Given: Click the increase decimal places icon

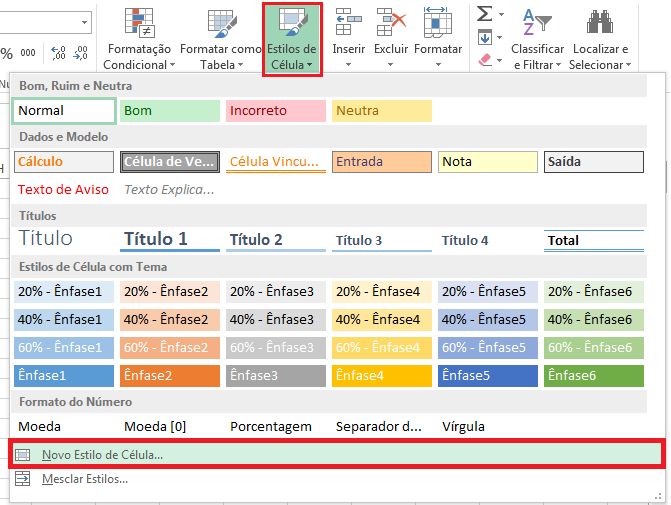Looking at the screenshot, I should [x=58, y=53].
